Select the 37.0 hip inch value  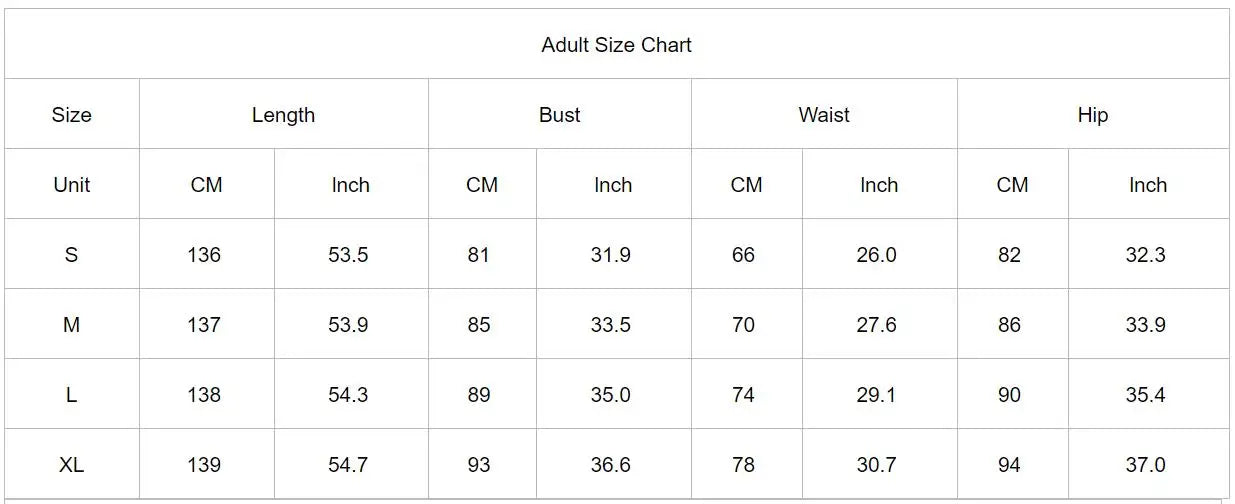(x=1145, y=465)
